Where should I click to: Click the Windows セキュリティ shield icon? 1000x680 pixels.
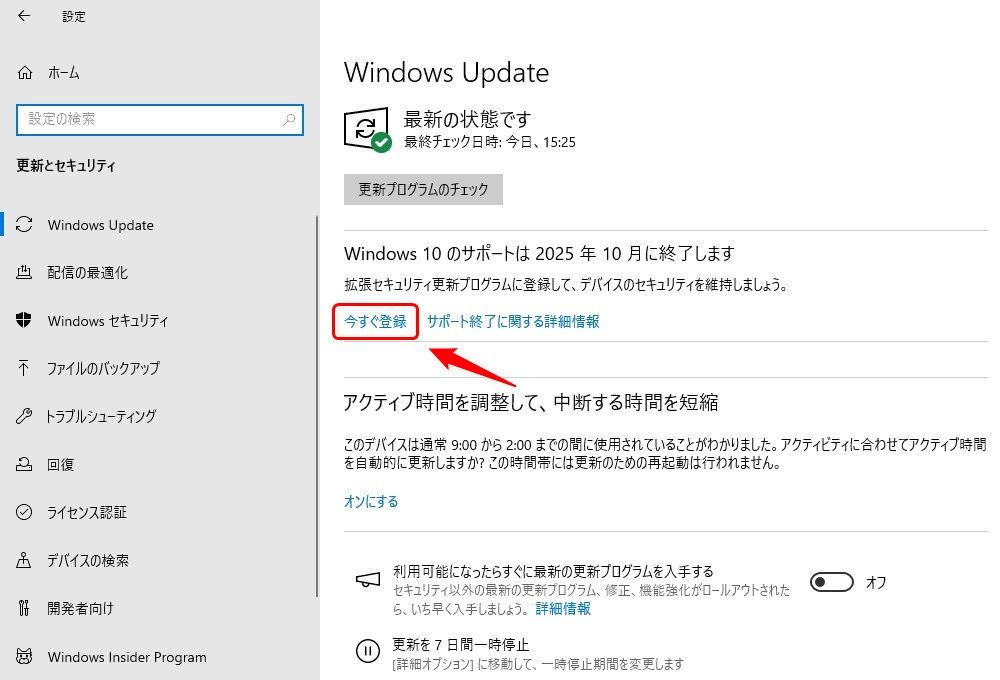(24, 320)
